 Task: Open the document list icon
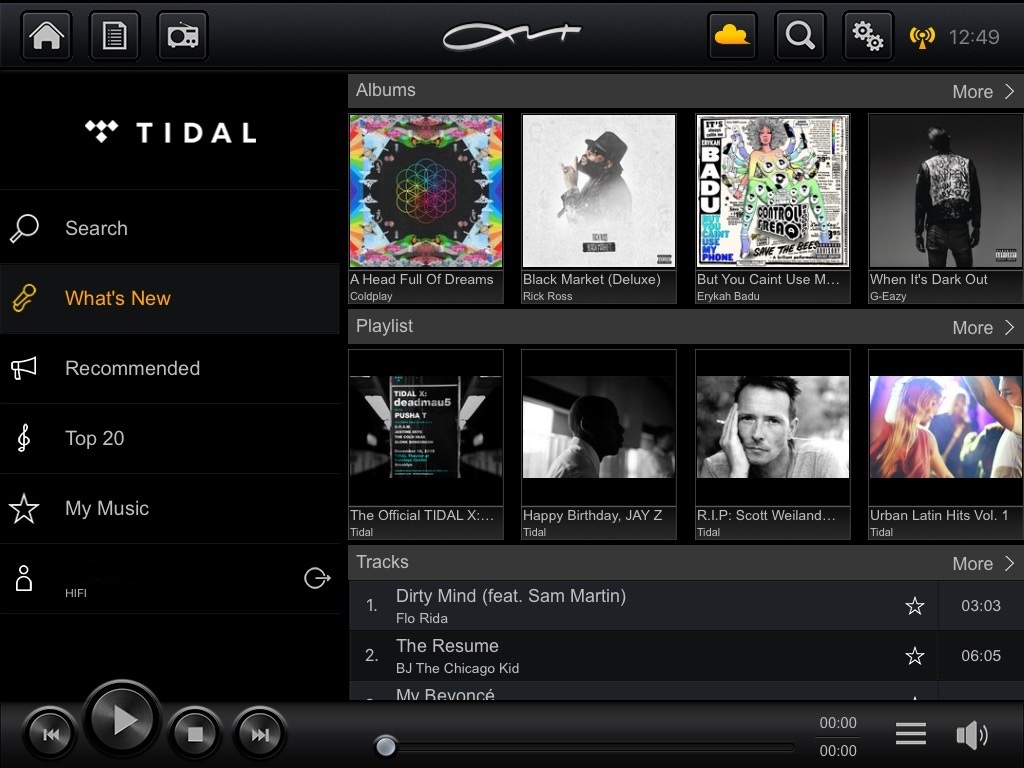click(114, 36)
